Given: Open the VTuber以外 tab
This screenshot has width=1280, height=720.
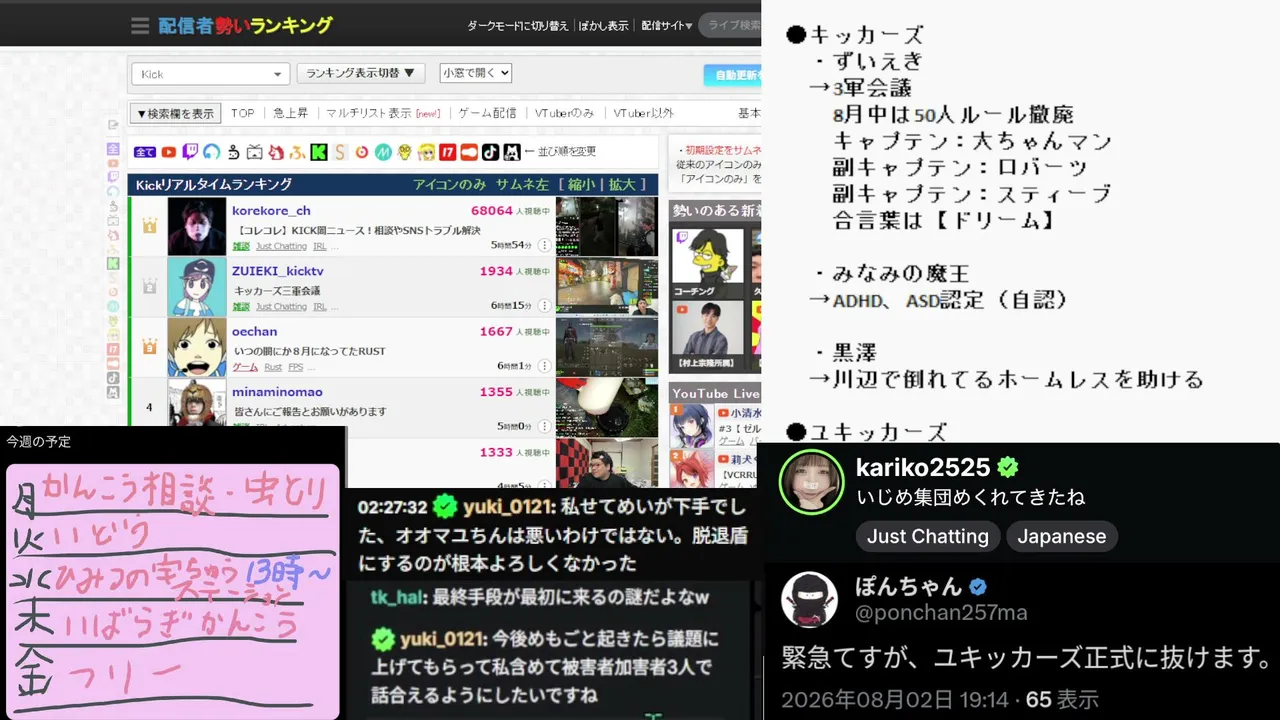Looking at the screenshot, I should [x=643, y=114].
